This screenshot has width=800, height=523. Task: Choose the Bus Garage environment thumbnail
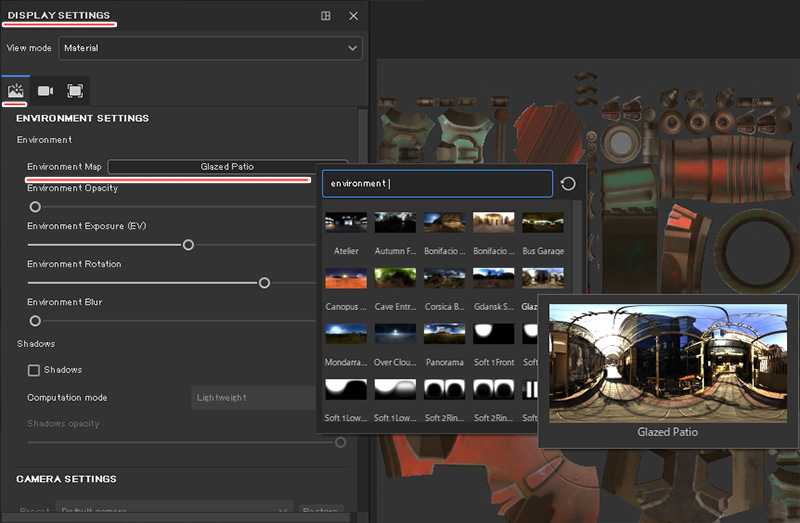click(x=543, y=222)
